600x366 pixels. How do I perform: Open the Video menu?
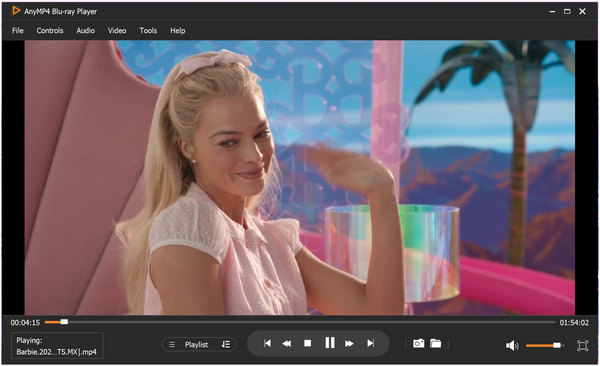point(117,31)
